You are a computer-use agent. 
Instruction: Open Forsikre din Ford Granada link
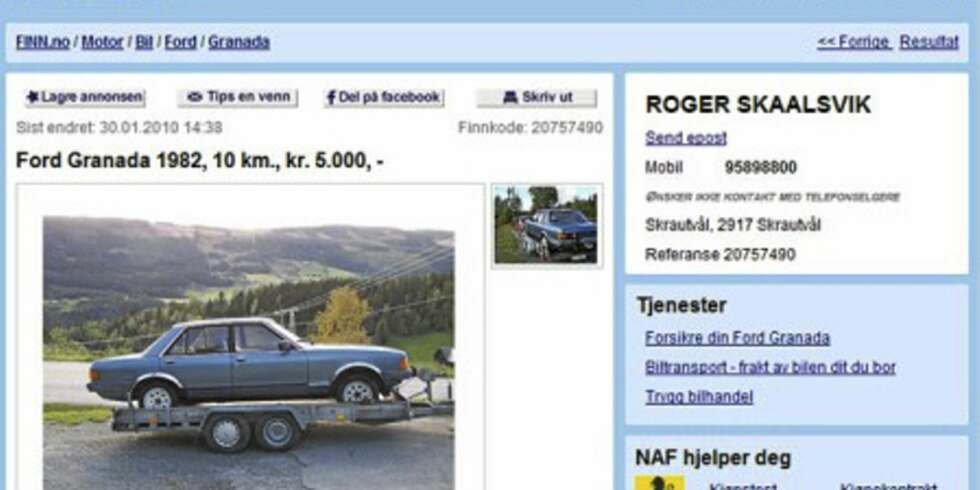tap(738, 338)
